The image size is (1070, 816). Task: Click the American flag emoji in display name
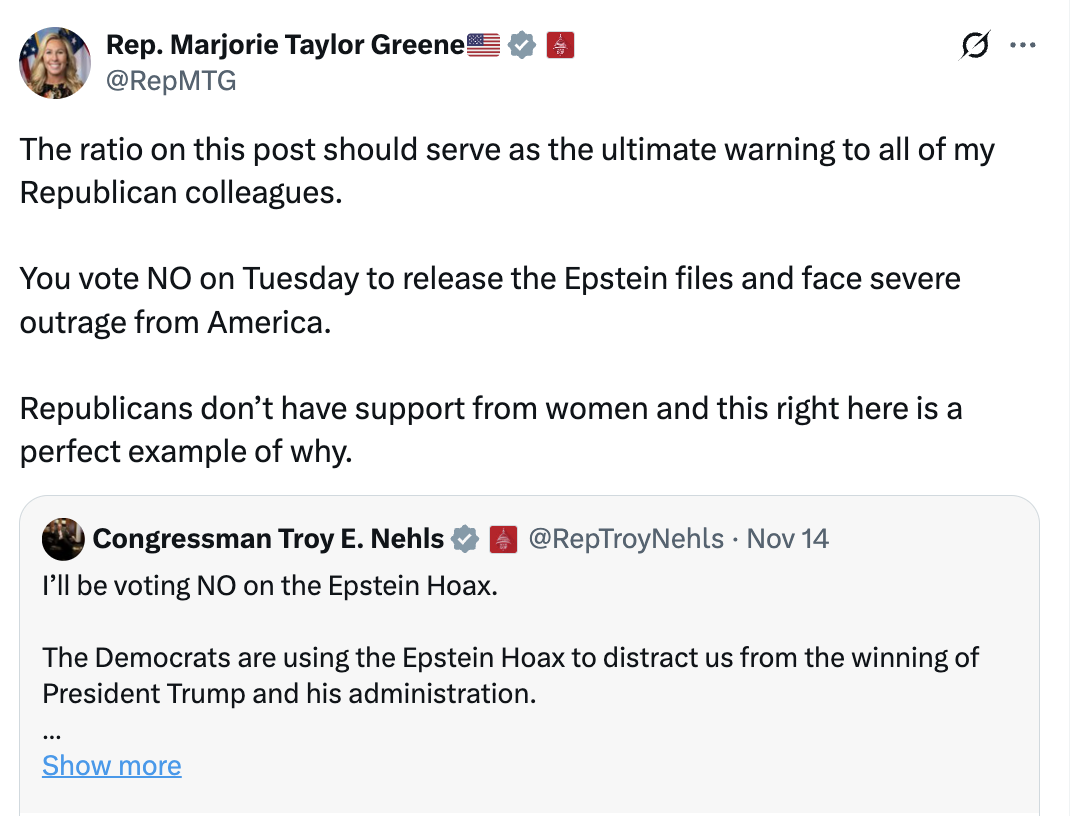point(484,45)
